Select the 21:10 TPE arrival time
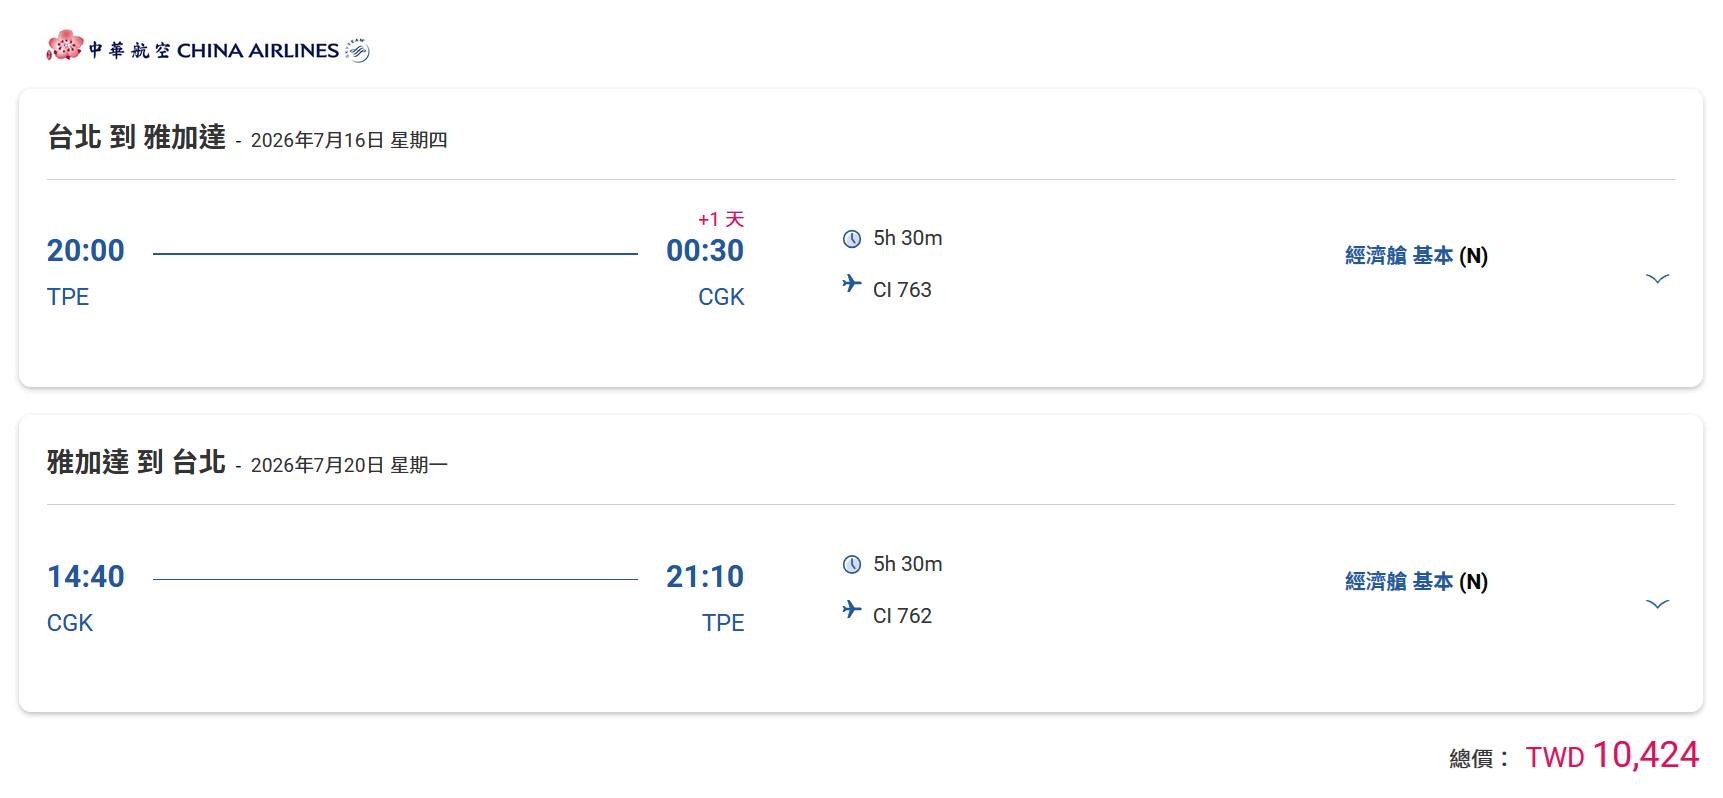The height and width of the screenshot is (798, 1723). click(705, 577)
